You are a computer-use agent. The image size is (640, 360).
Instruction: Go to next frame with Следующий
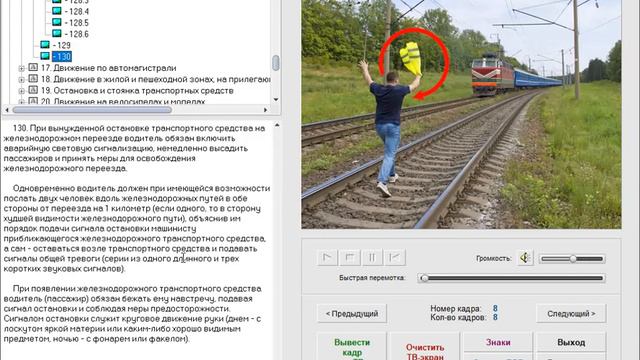coord(571,314)
